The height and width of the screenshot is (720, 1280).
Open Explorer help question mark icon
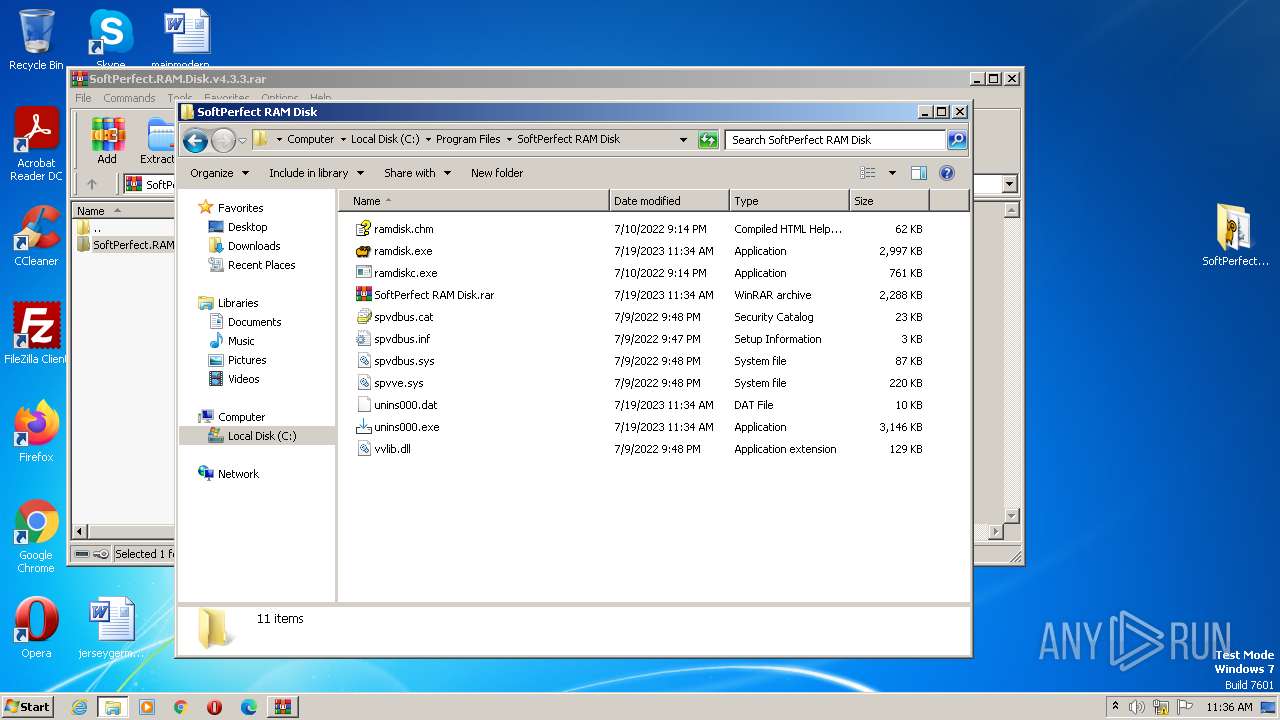coord(947,173)
